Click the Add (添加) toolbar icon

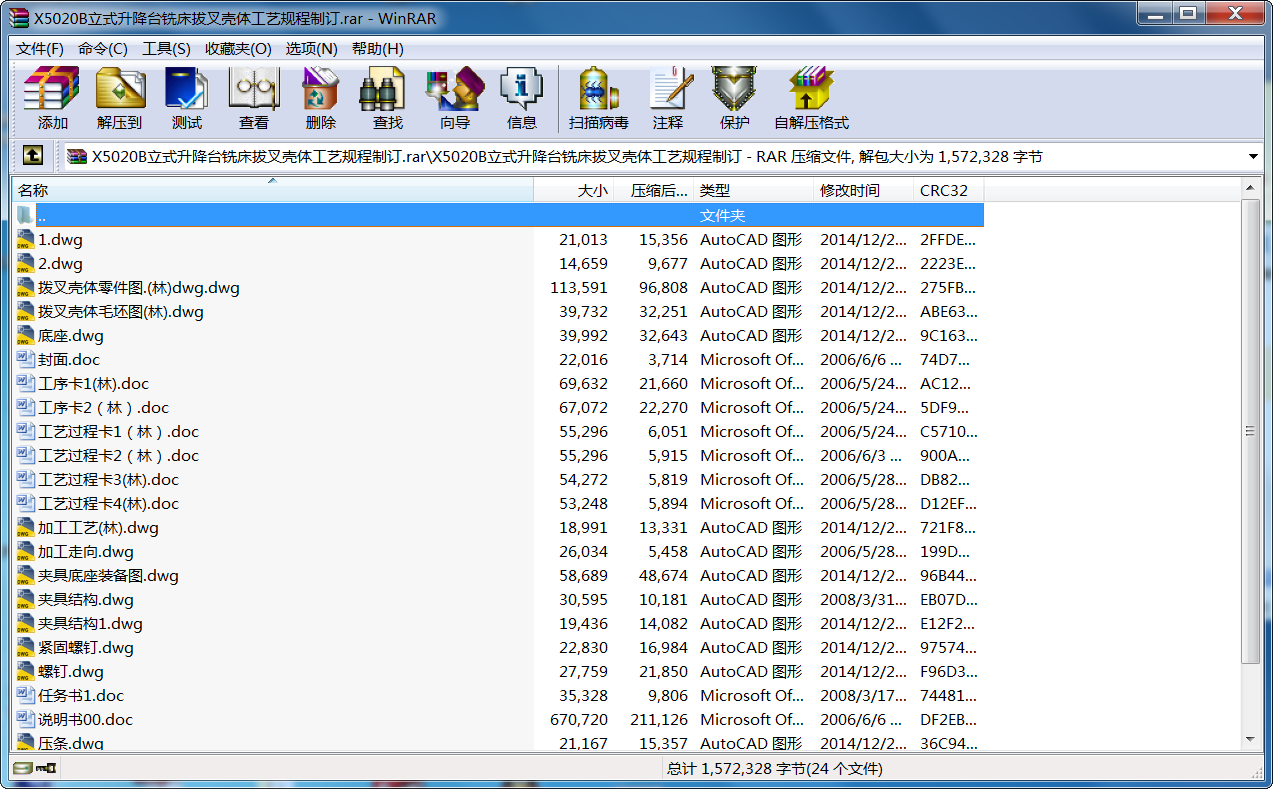52,98
